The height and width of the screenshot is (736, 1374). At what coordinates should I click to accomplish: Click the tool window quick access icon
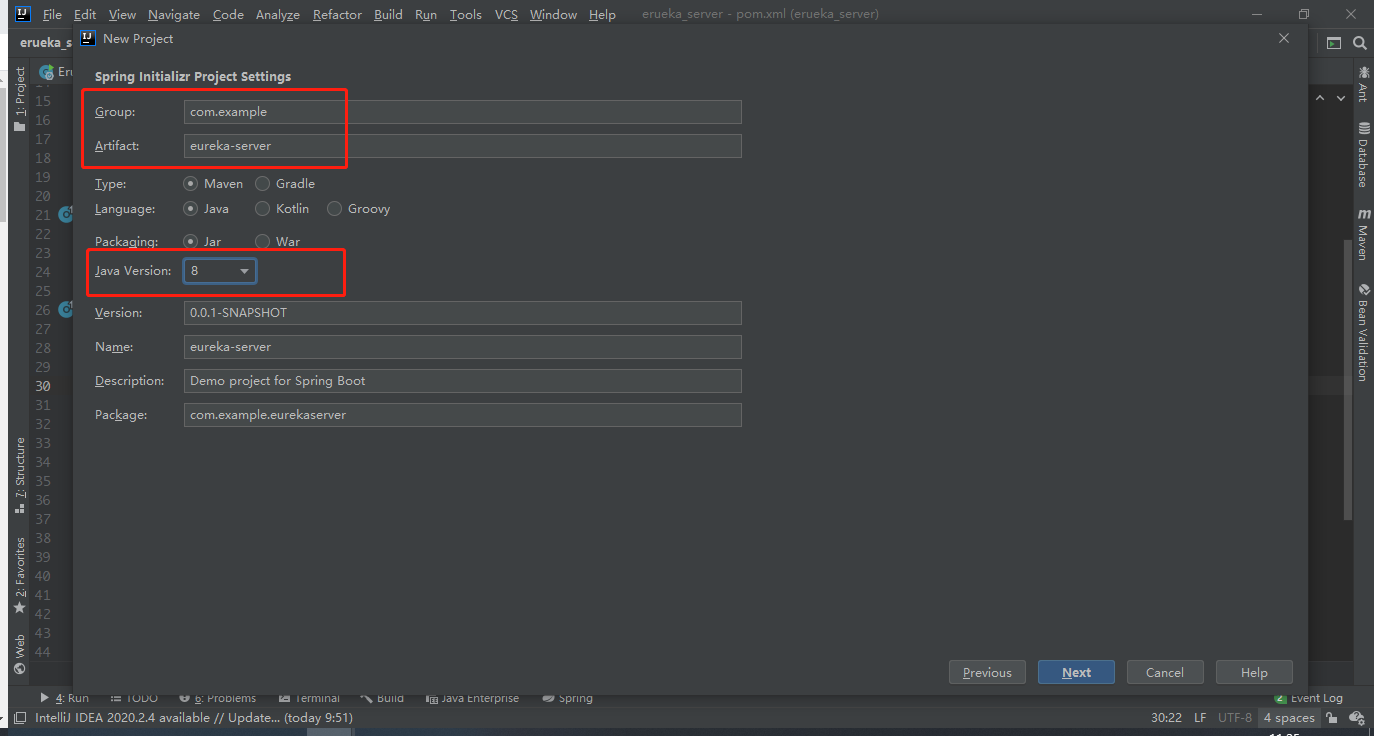click(x=18, y=718)
